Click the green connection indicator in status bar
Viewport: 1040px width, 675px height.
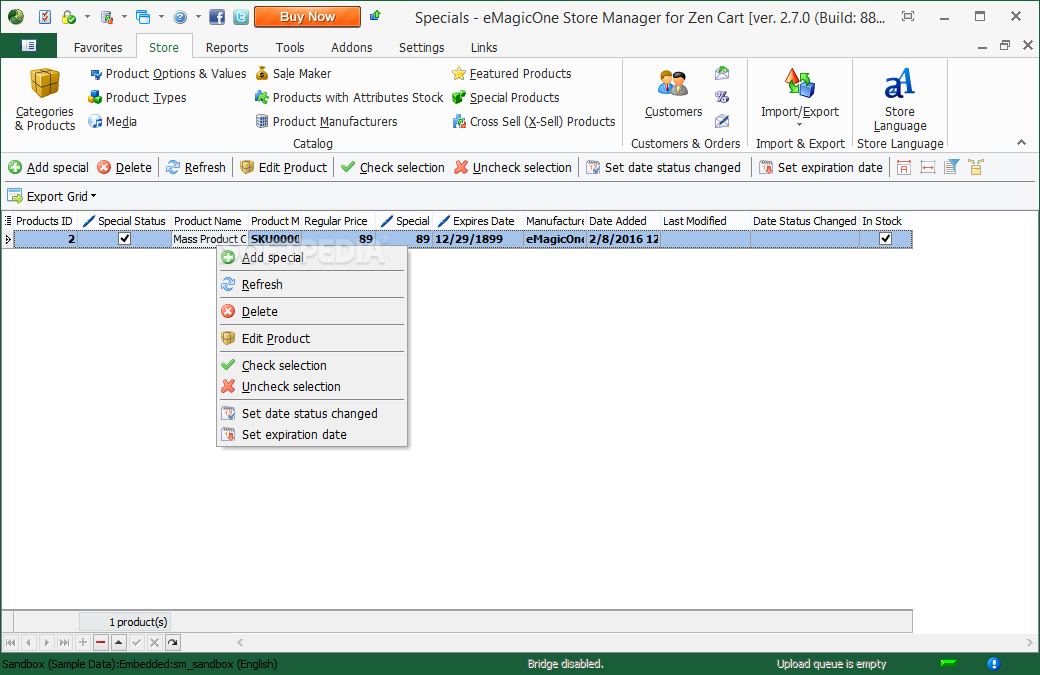pyautogui.click(x=948, y=663)
